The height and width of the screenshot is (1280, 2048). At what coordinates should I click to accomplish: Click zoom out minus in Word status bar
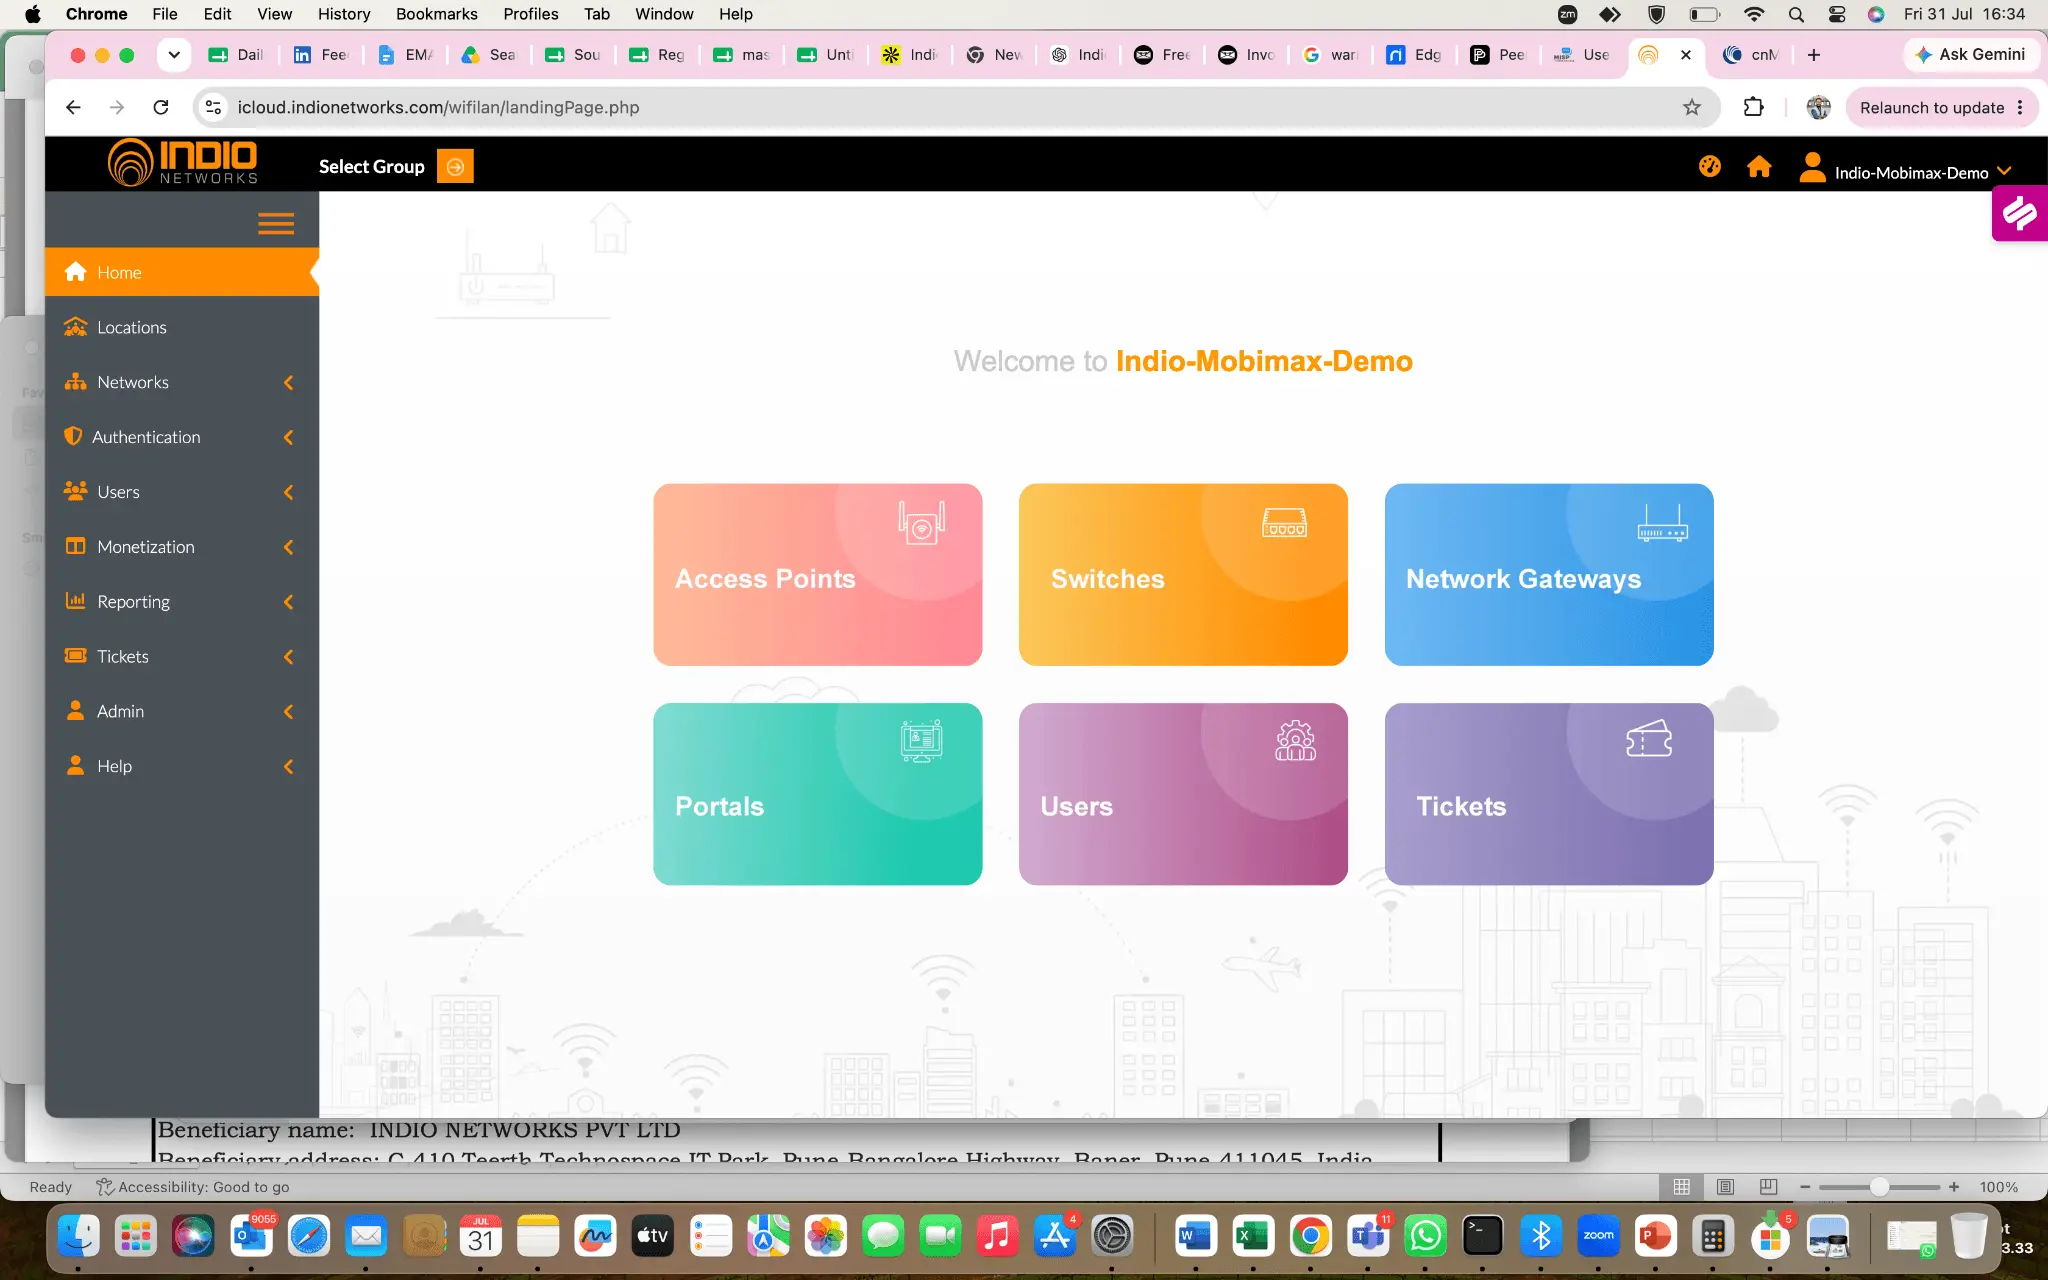[1805, 1187]
